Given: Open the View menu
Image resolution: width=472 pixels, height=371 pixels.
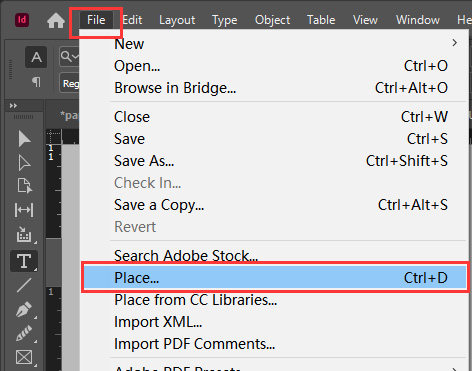Looking at the screenshot, I should [365, 20].
